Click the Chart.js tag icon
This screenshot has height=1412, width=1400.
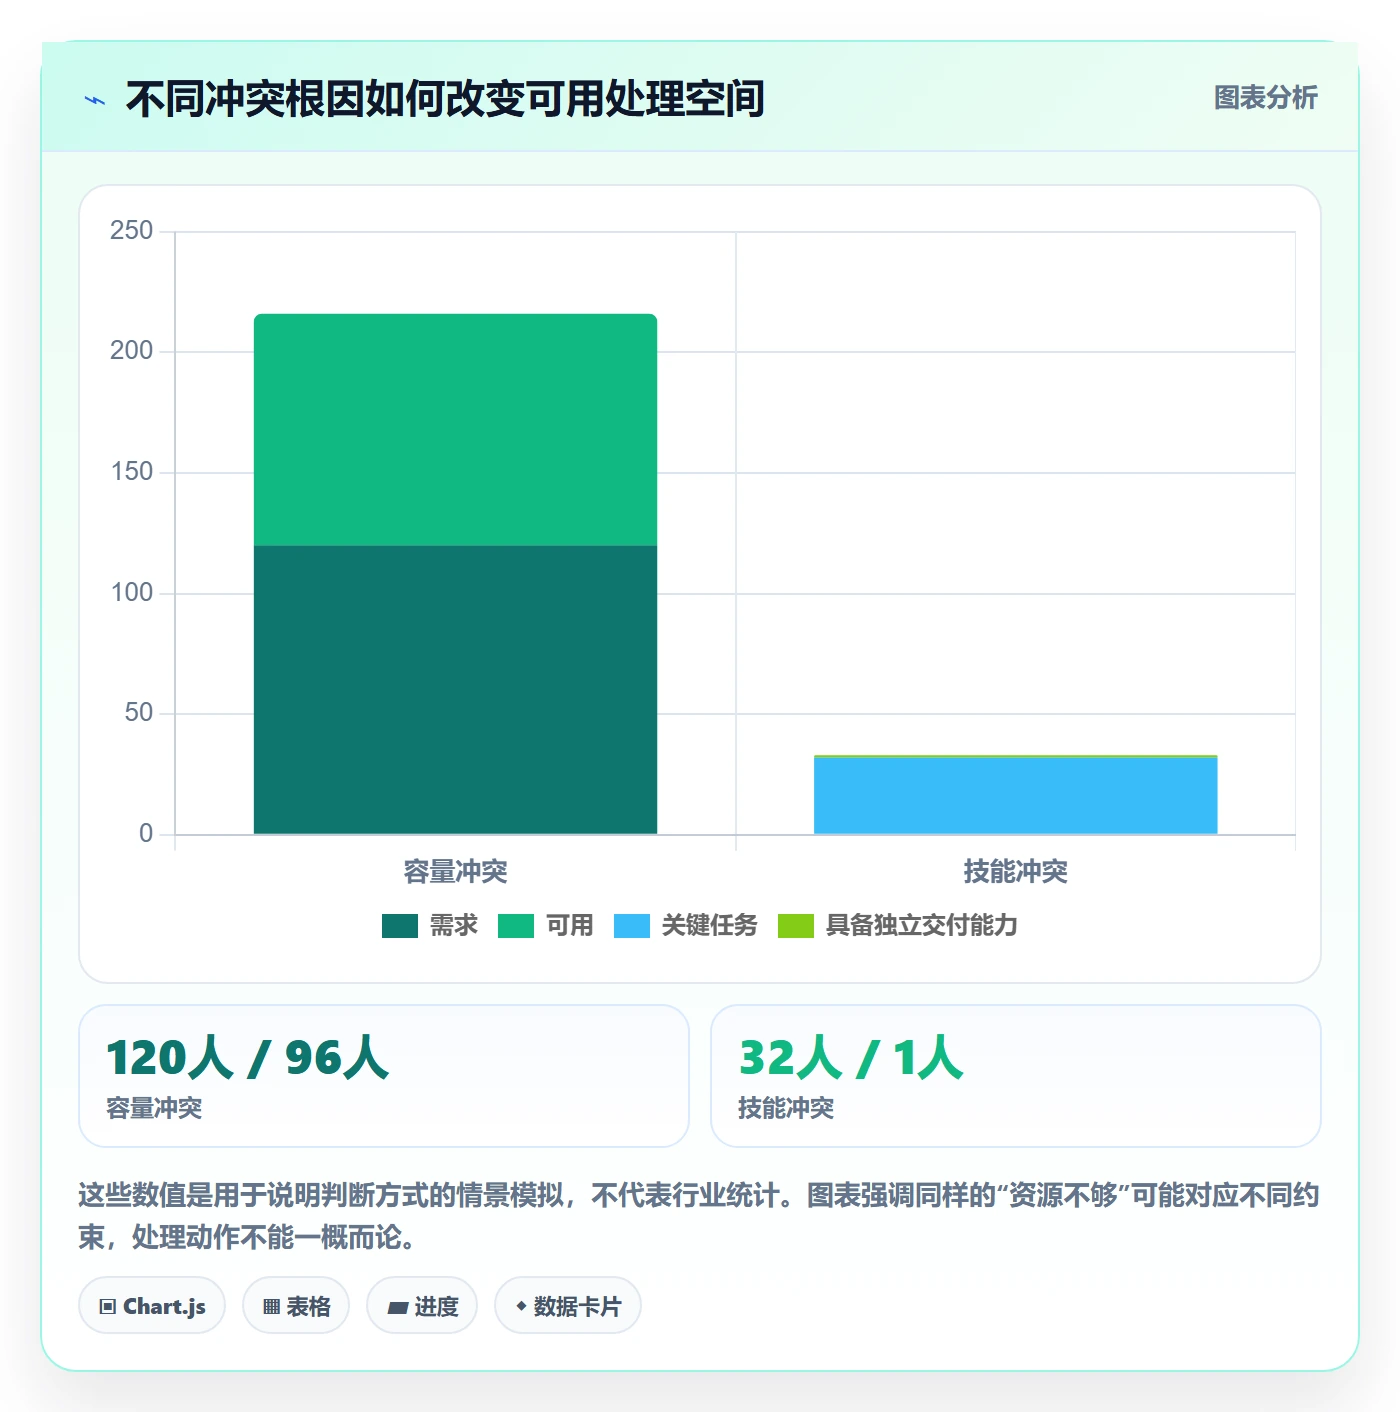(108, 1307)
